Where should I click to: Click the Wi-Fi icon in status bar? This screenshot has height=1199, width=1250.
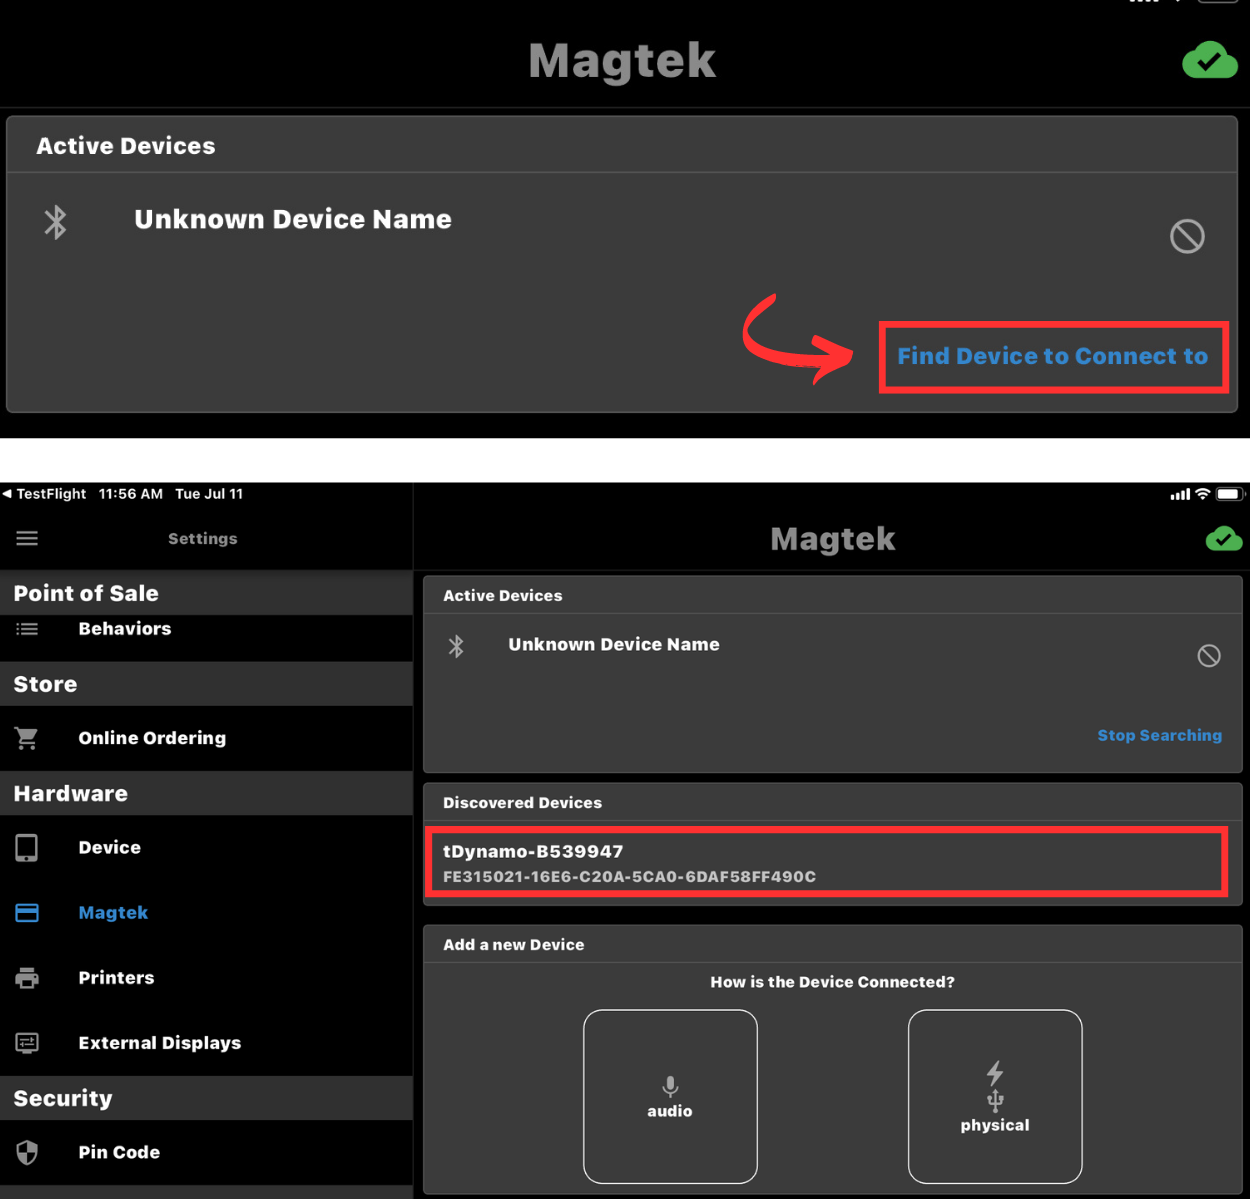pos(1203,494)
